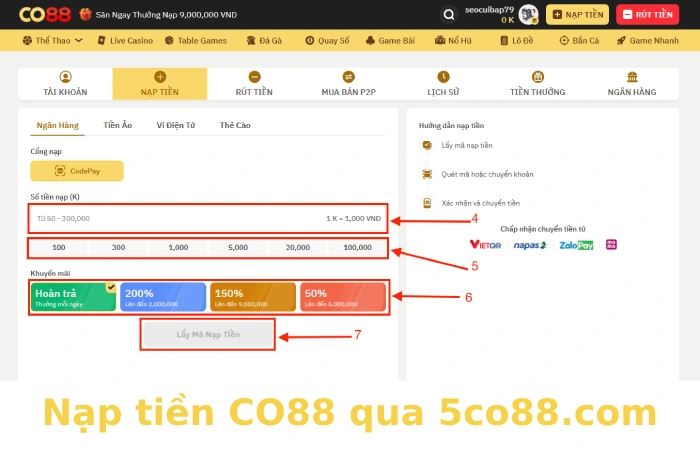Choose the 5,000 preset amount
This screenshot has height=450, width=700.
[x=238, y=247]
